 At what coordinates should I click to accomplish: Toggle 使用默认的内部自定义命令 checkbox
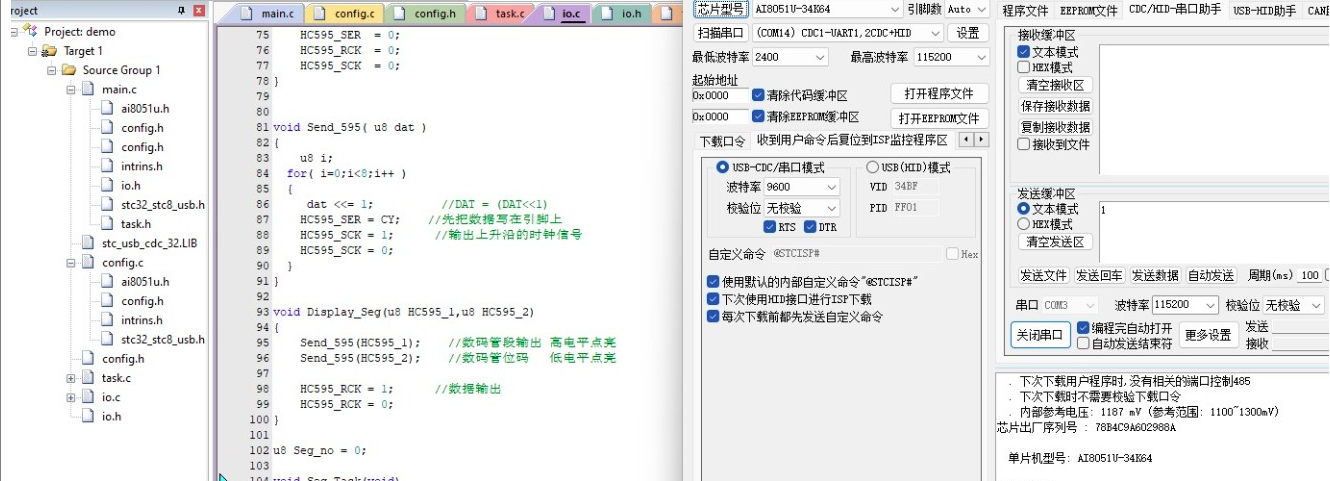[713, 281]
